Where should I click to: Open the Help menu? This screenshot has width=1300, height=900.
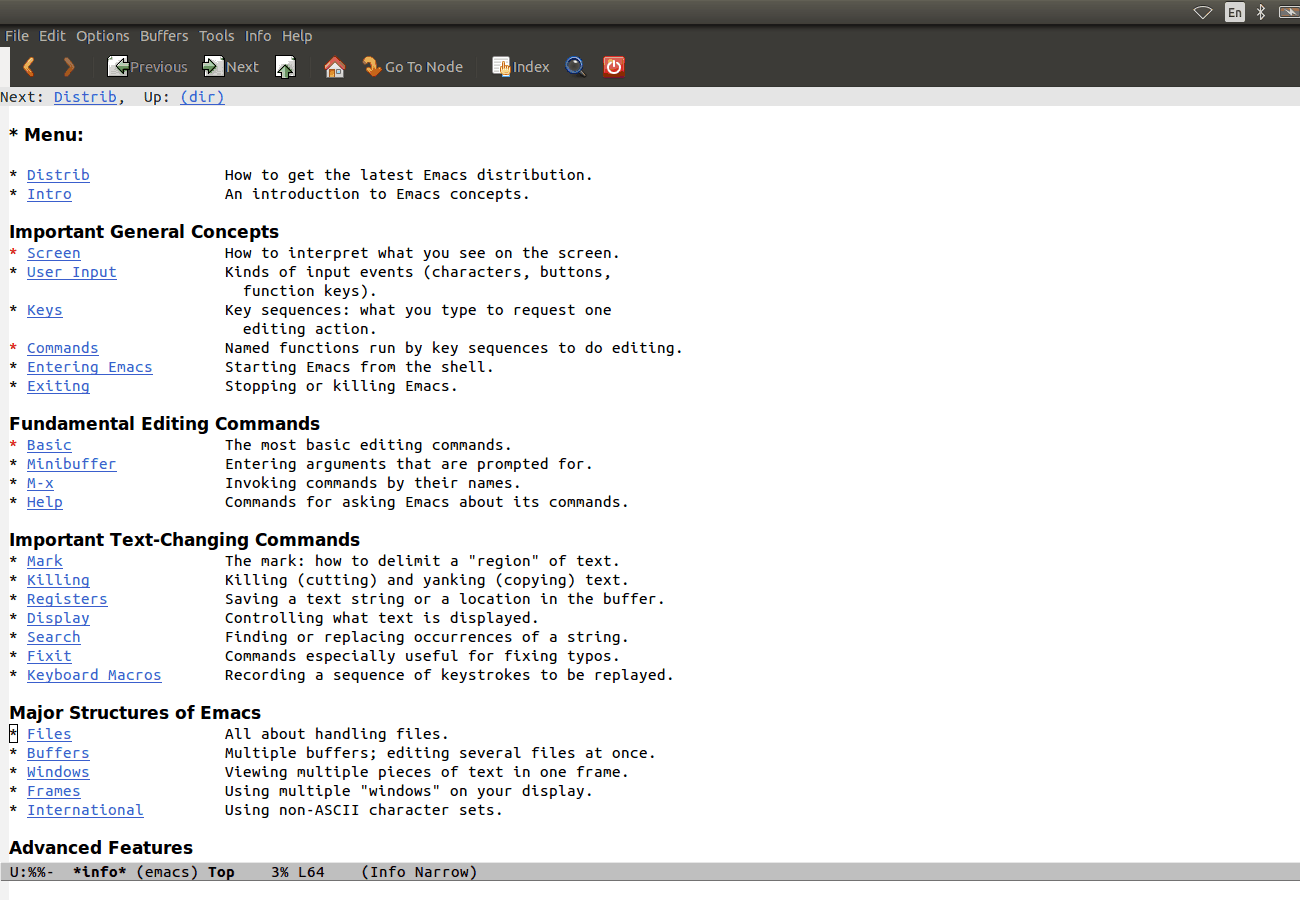pyautogui.click(x=297, y=36)
